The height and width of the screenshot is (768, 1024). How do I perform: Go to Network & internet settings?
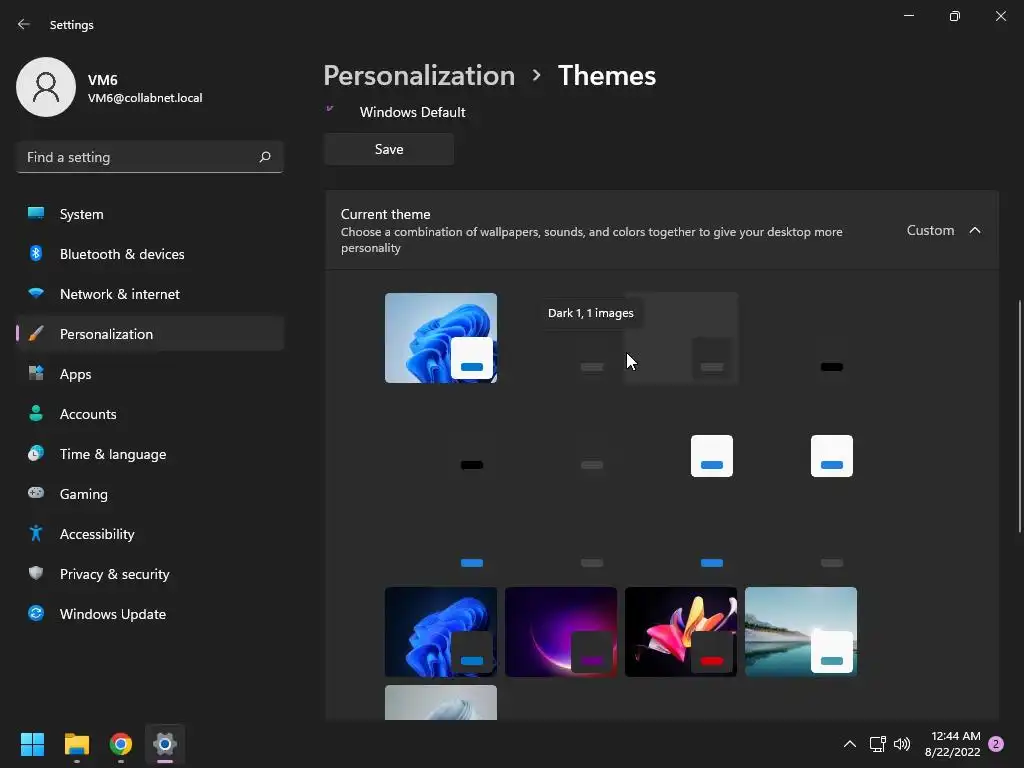point(150,294)
